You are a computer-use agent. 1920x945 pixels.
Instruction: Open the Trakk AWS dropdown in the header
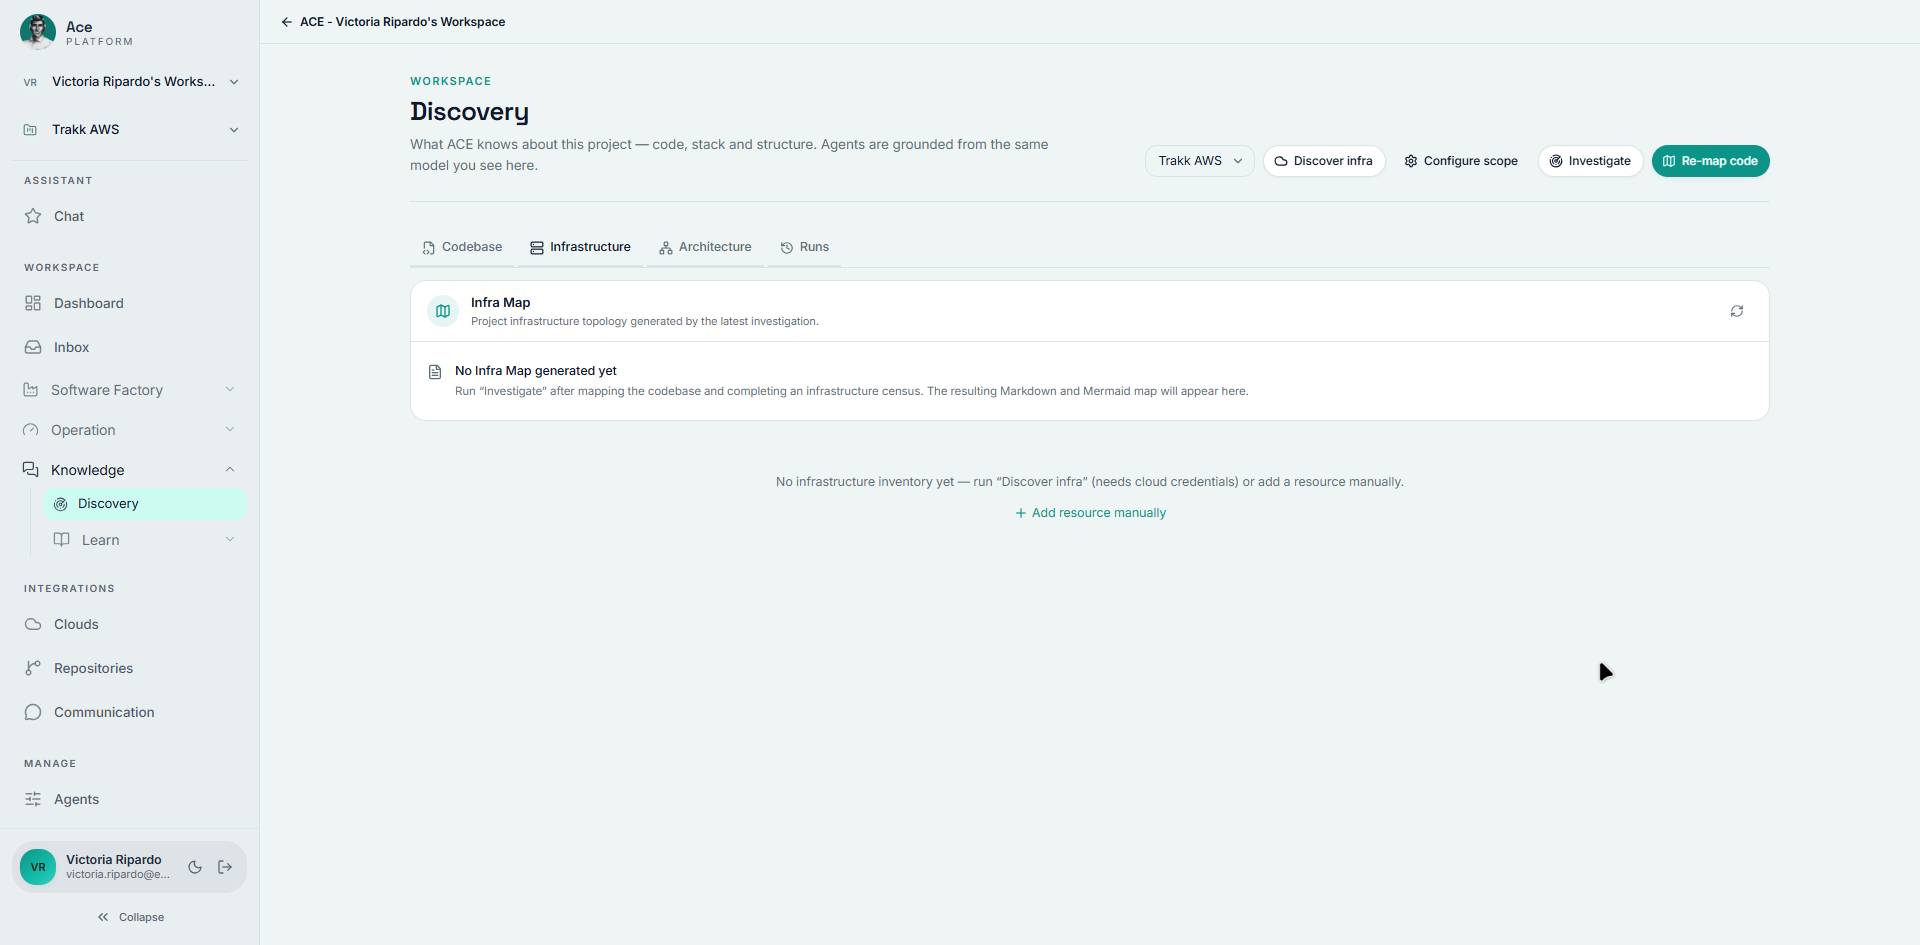pyautogui.click(x=1199, y=161)
